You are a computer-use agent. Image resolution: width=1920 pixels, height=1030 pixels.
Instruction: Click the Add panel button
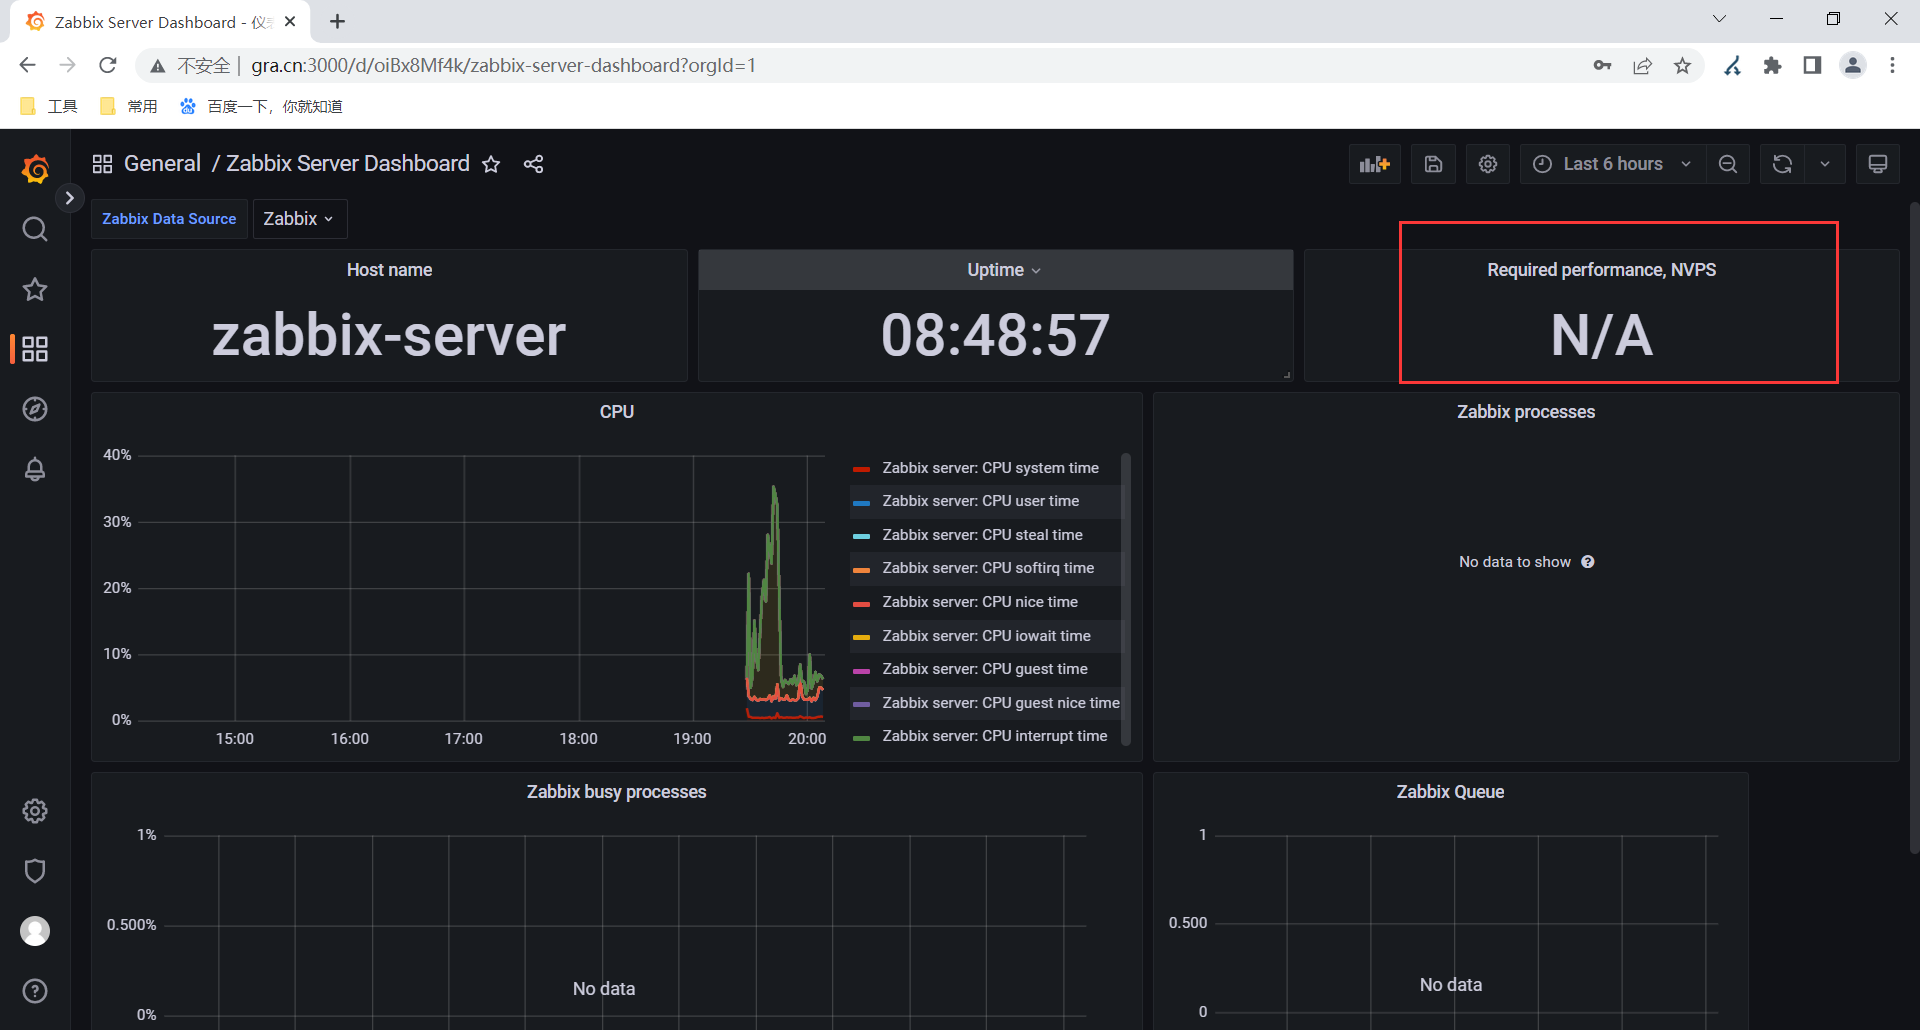point(1375,164)
